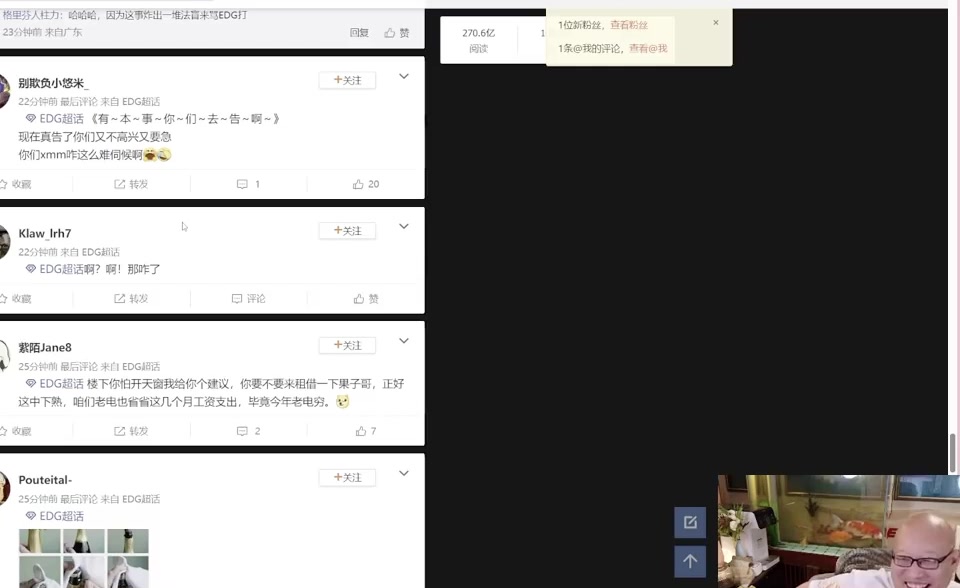Expand the chevron on 别欺负小悠米_'s post
The width and height of the screenshot is (960, 588).
403,76
